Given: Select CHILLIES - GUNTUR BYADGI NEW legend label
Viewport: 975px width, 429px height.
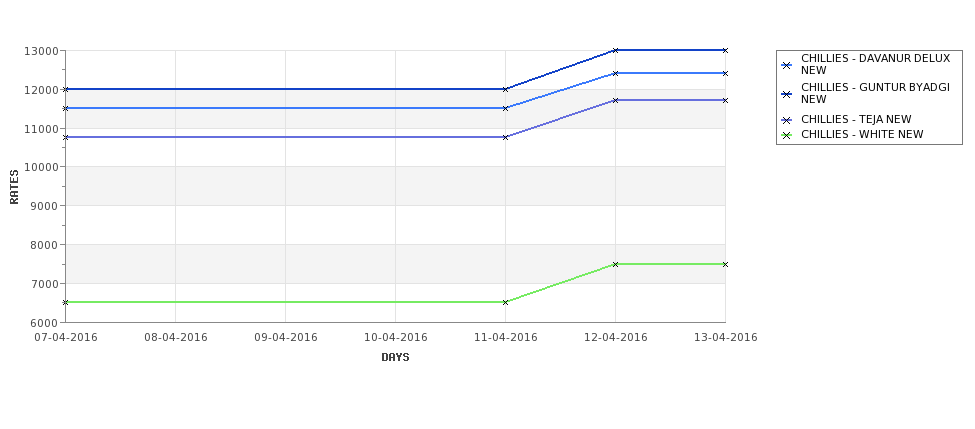Looking at the screenshot, I should click(876, 93).
